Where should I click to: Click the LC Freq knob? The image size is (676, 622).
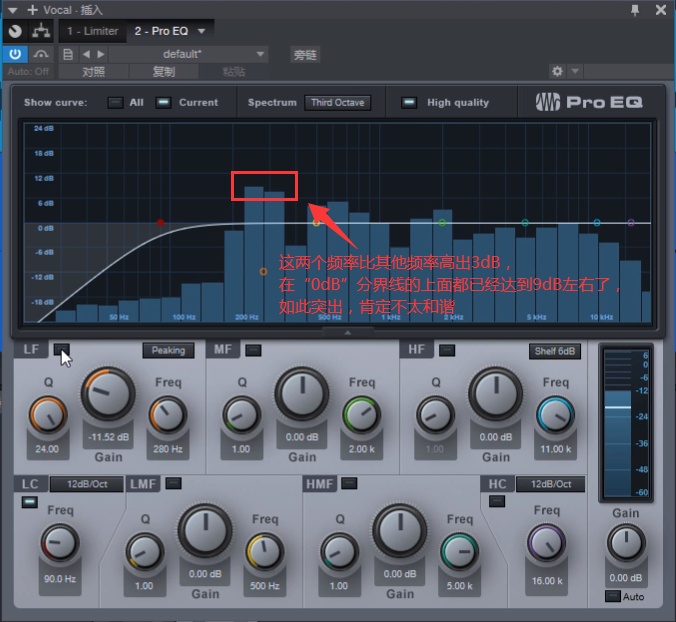click(x=60, y=543)
